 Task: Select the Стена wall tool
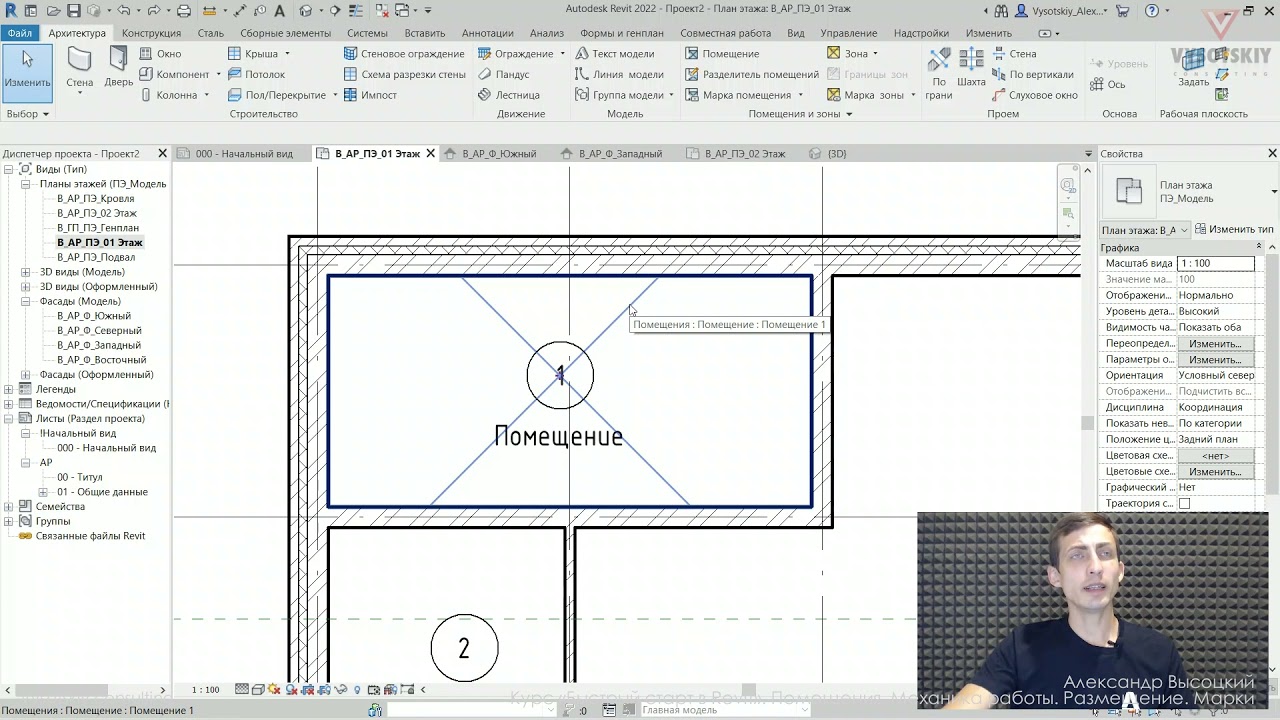coord(80,68)
